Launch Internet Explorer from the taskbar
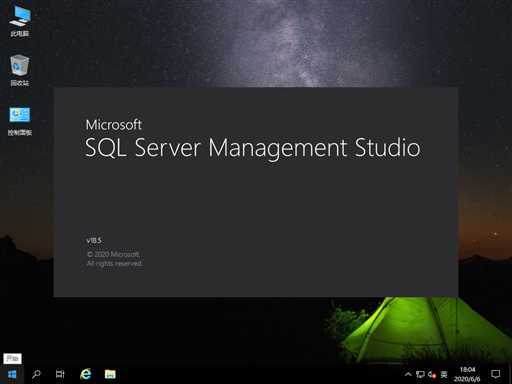Viewport: 512px width, 384px height. click(x=86, y=374)
